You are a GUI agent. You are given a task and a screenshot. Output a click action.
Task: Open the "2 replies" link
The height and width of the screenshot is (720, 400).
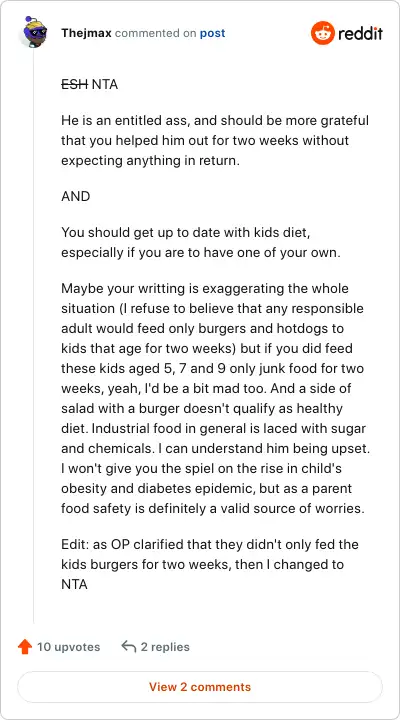tap(165, 647)
